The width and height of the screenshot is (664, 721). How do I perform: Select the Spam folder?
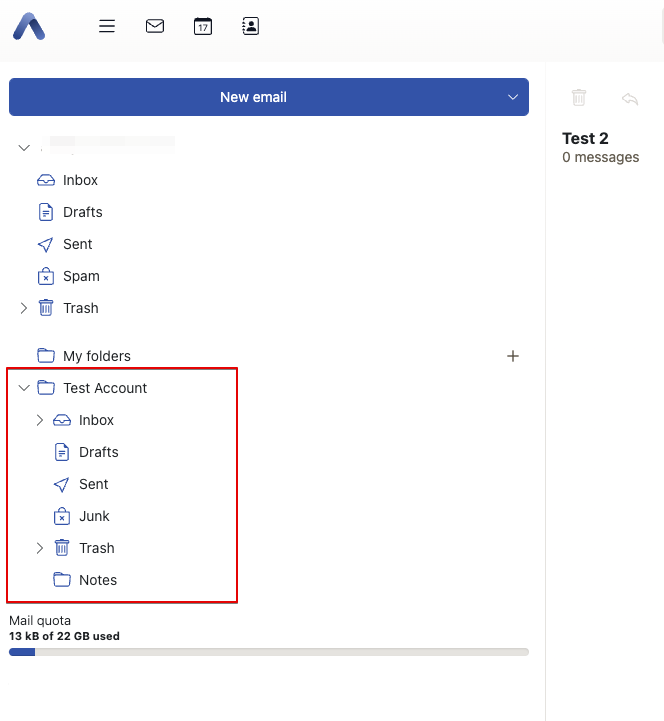[x=81, y=276]
